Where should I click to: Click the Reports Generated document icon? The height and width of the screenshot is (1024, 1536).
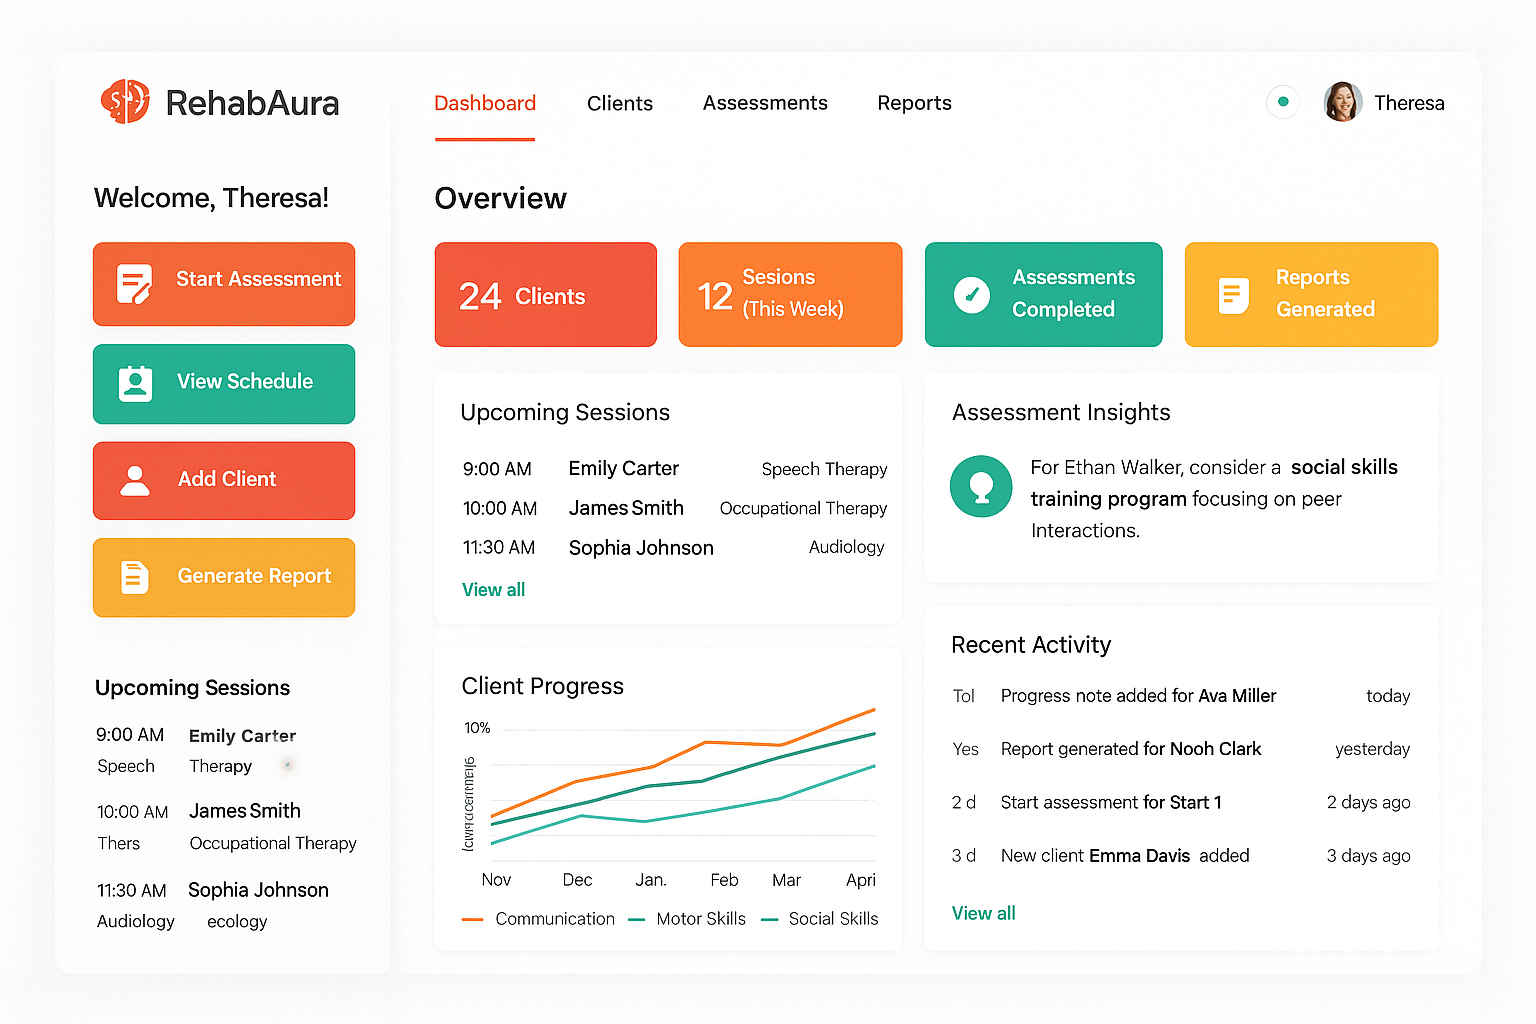pyautogui.click(x=1233, y=296)
